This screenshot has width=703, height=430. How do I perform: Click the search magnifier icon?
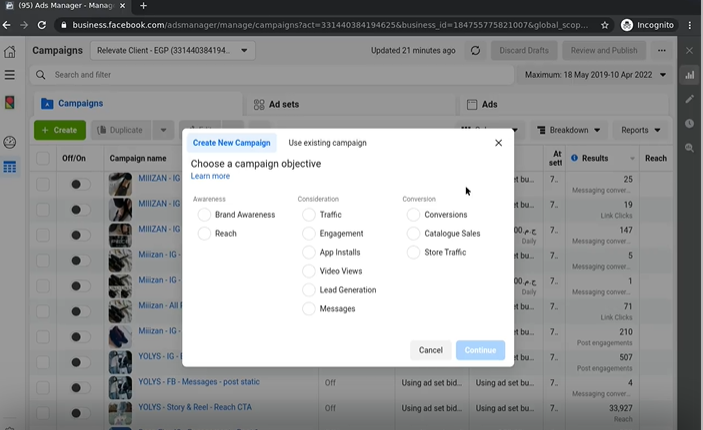[40, 75]
